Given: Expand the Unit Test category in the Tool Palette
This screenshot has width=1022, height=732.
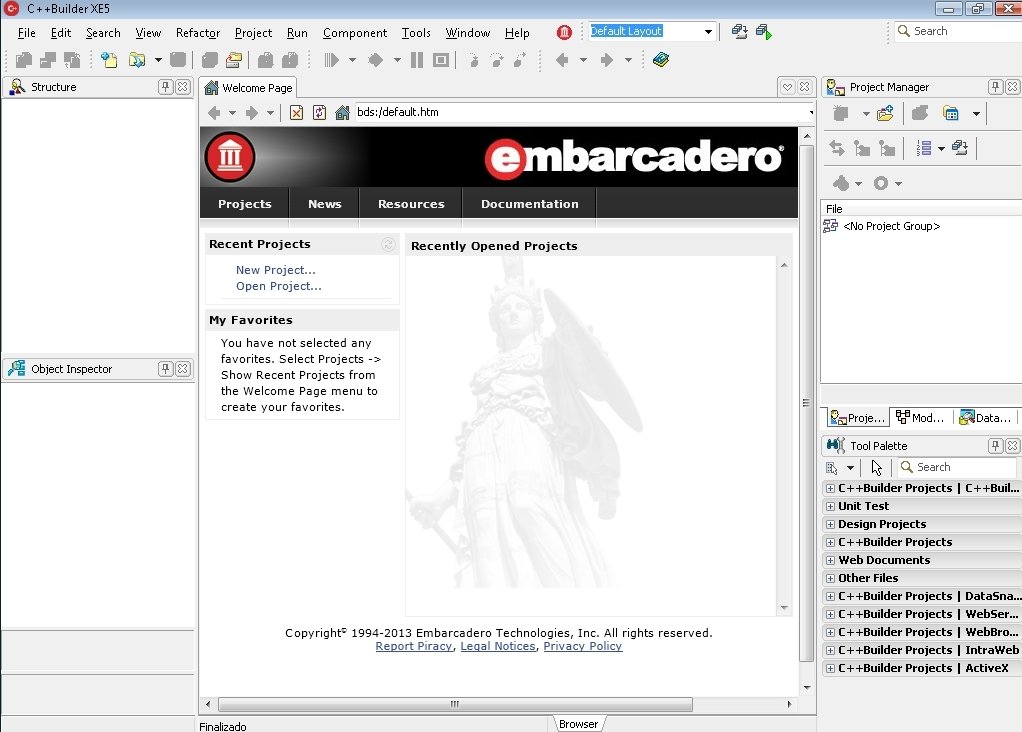Looking at the screenshot, I should 830,506.
